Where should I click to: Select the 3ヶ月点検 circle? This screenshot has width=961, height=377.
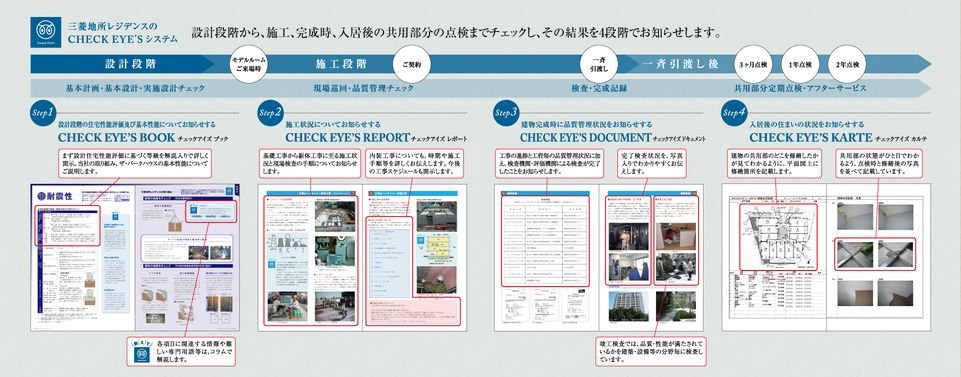[752, 64]
